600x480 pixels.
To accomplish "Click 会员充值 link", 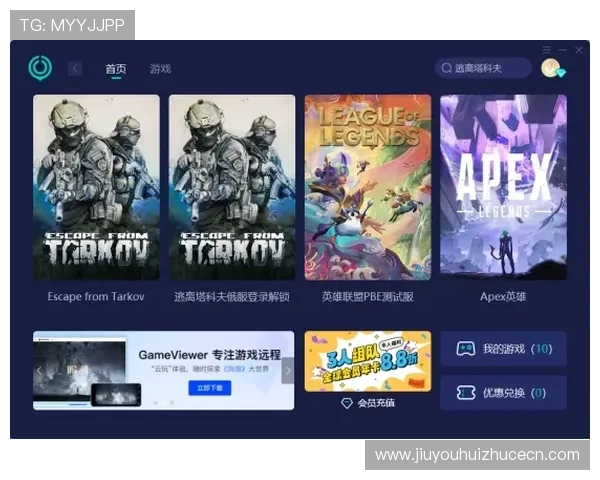I will point(376,403).
